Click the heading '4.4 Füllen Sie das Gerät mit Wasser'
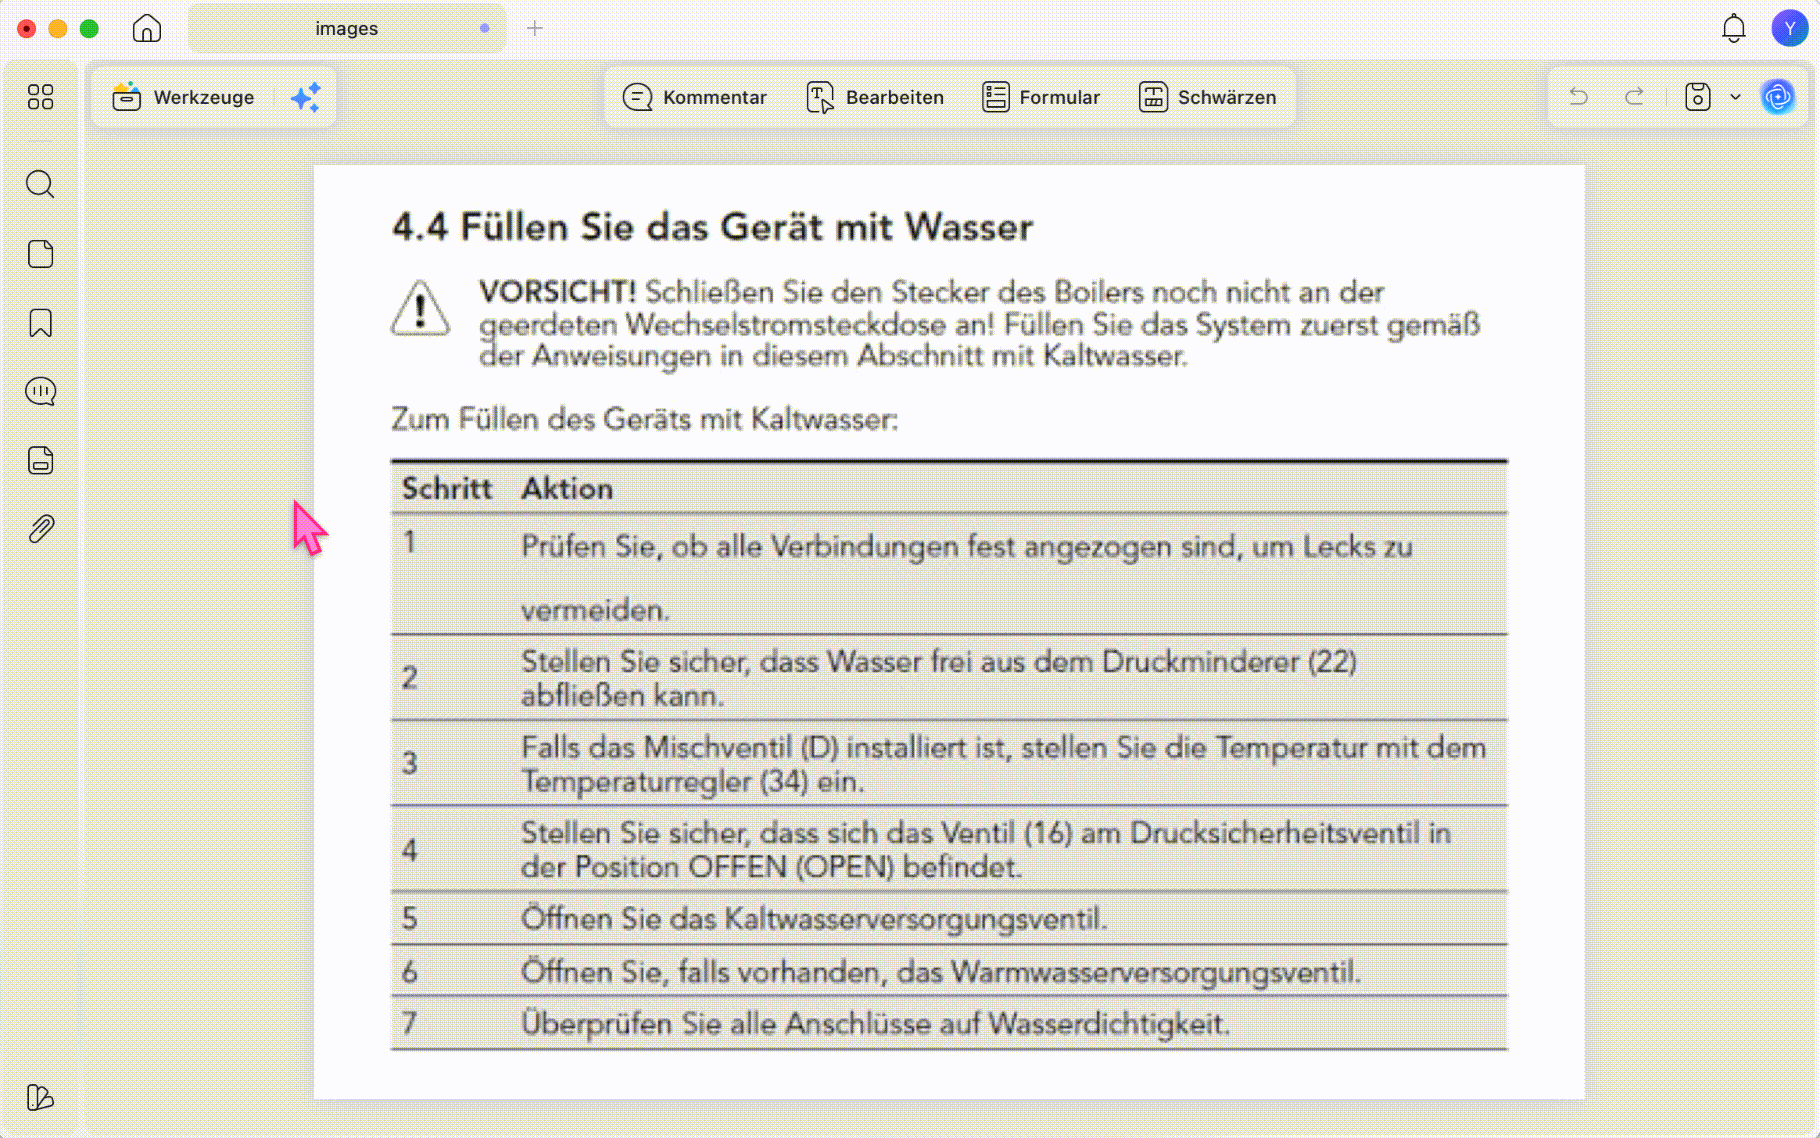Image resolution: width=1820 pixels, height=1138 pixels. pos(712,227)
